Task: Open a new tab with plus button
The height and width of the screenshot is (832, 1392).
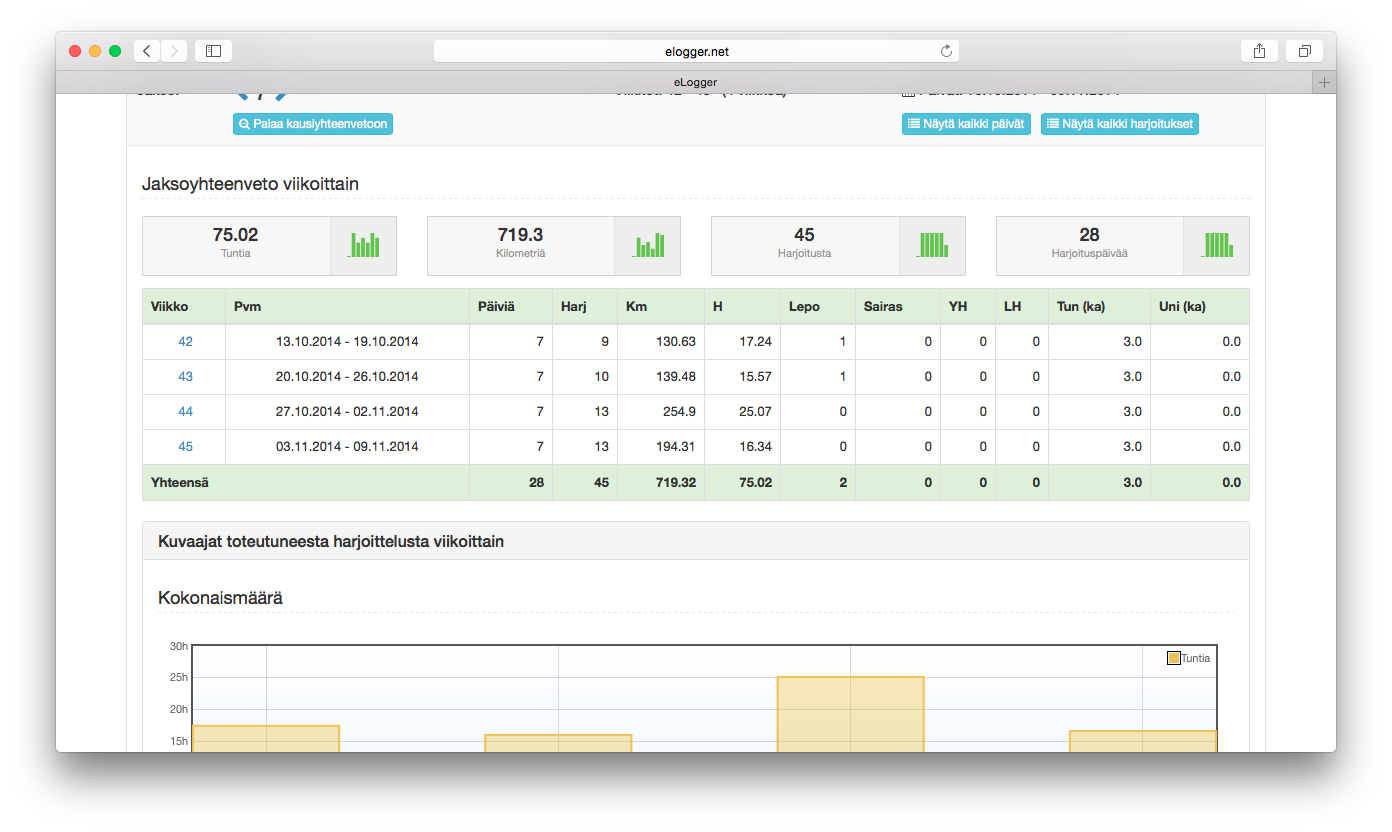Action: click(x=1324, y=82)
